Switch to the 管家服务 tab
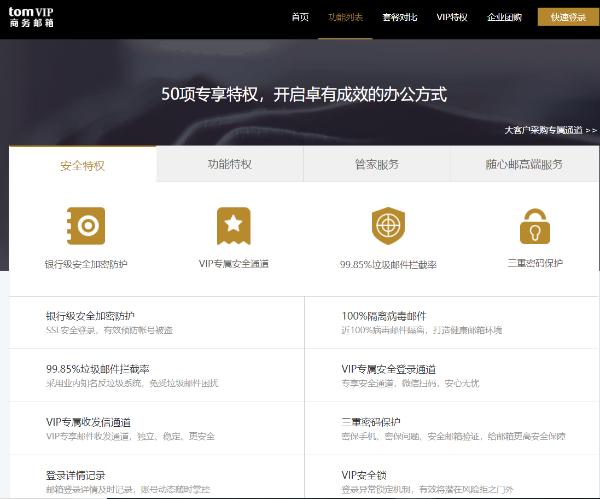This screenshot has width=600, height=499. pos(376,164)
